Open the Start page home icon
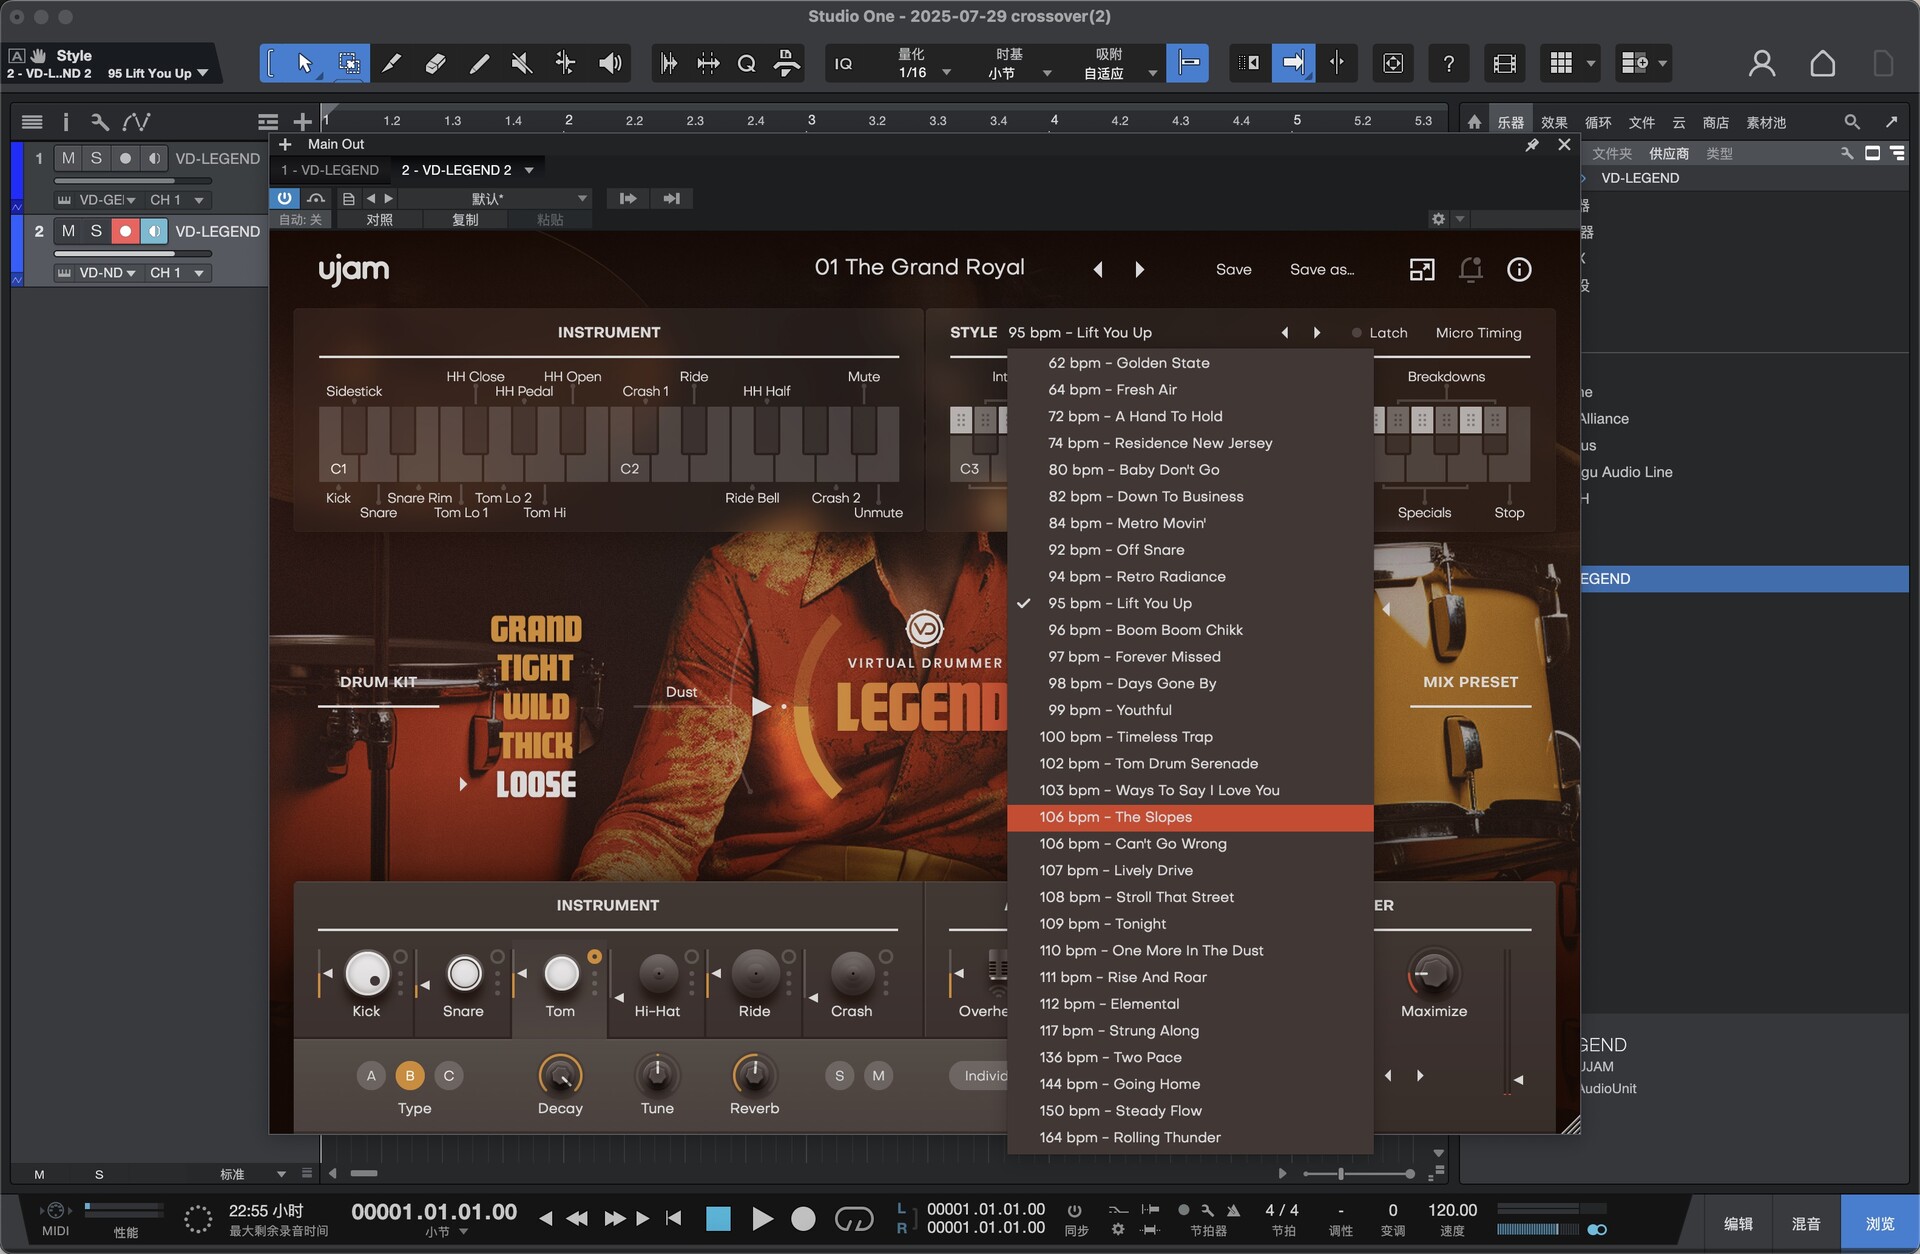1920x1254 pixels. [x=1823, y=63]
